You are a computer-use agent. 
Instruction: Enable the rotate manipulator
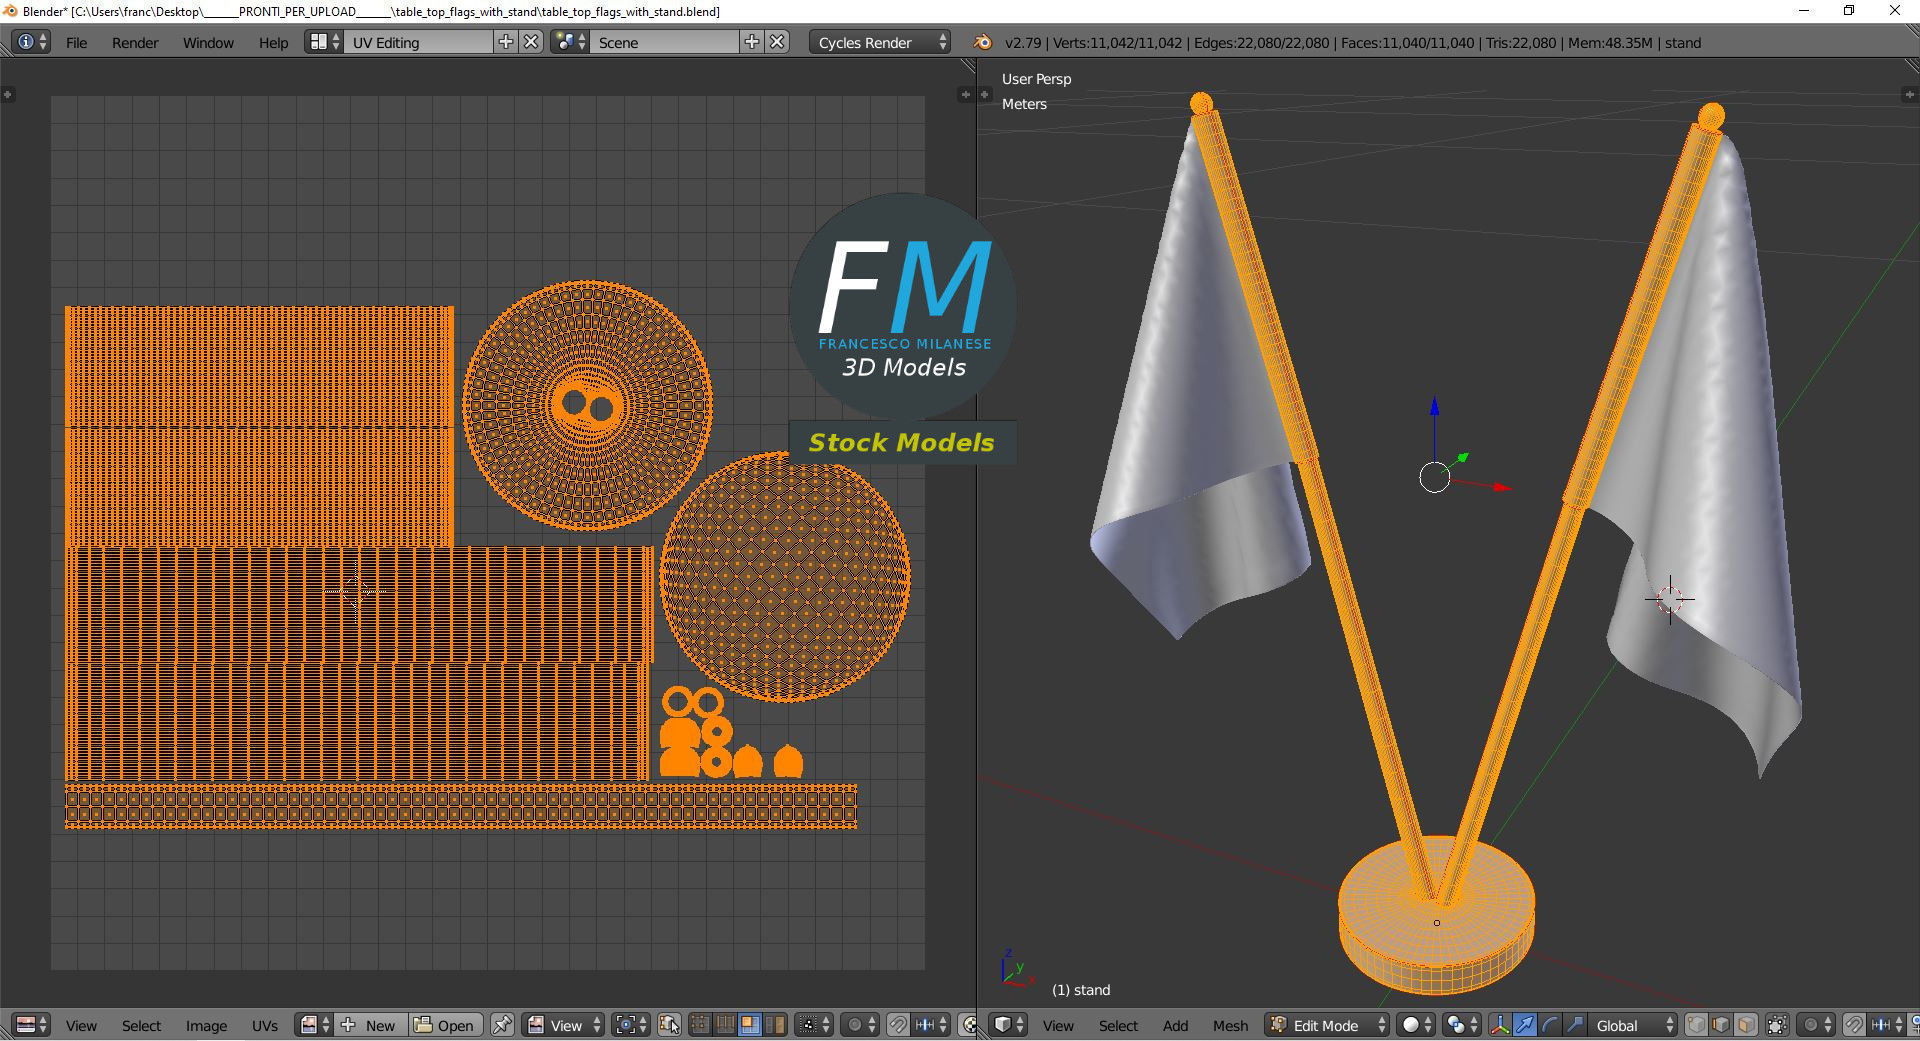pyautogui.click(x=1550, y=1025)
